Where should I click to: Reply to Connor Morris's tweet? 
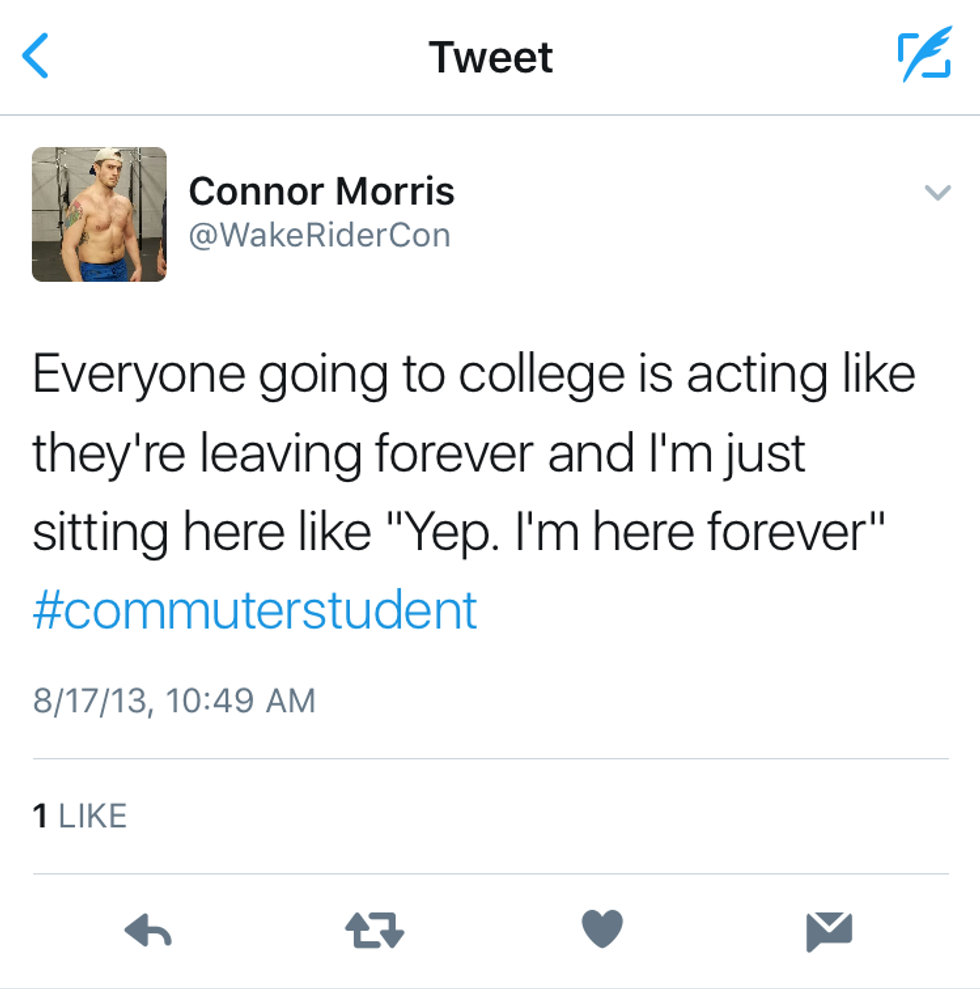148,932
